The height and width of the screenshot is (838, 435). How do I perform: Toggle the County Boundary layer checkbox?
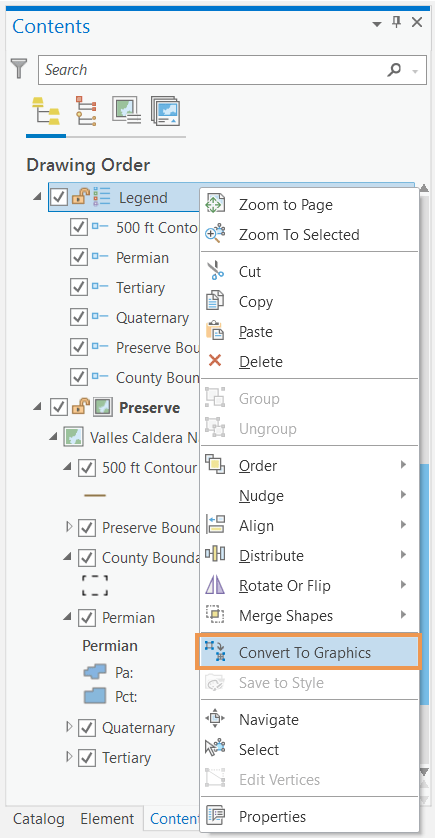87,558
